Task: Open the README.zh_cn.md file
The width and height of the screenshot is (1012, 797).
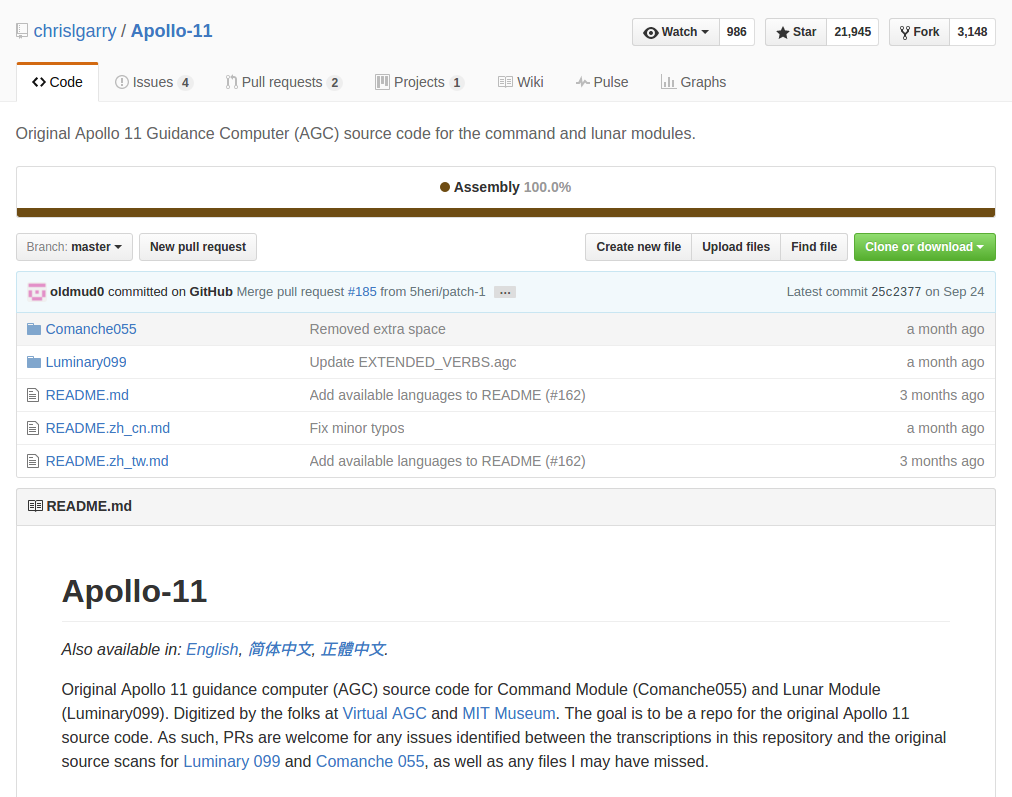Action: pos(108,428)
